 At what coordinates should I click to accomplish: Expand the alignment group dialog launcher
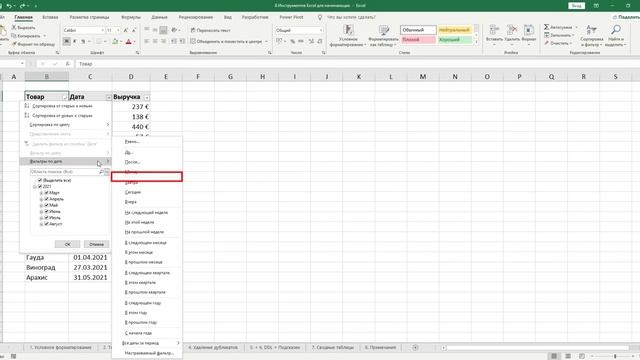(270, 53)
